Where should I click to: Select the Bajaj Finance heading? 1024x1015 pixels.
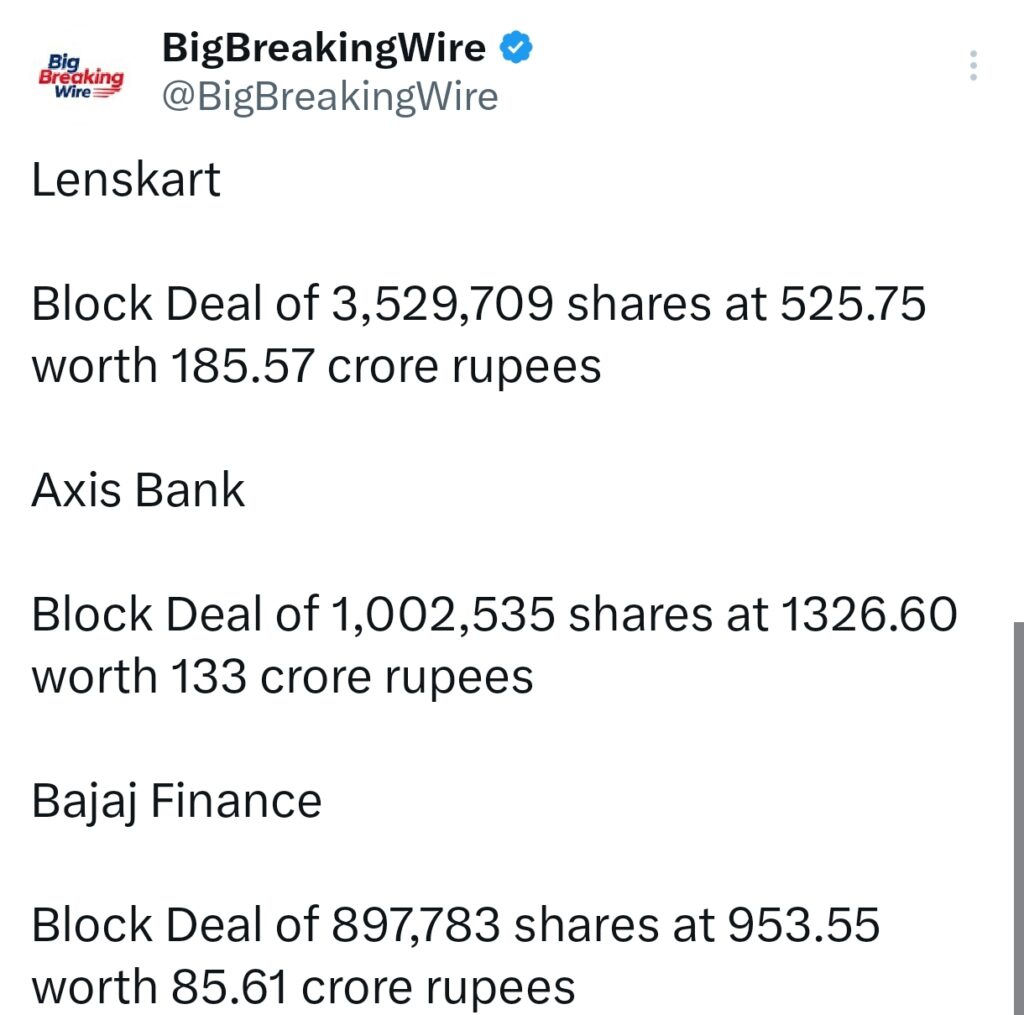(x=176, y=799)
